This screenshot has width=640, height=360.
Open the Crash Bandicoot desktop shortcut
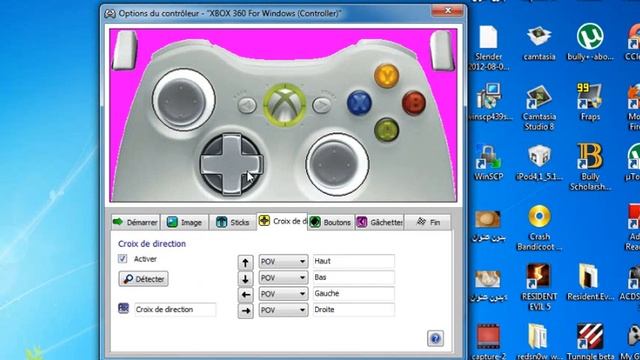[539, 228]
